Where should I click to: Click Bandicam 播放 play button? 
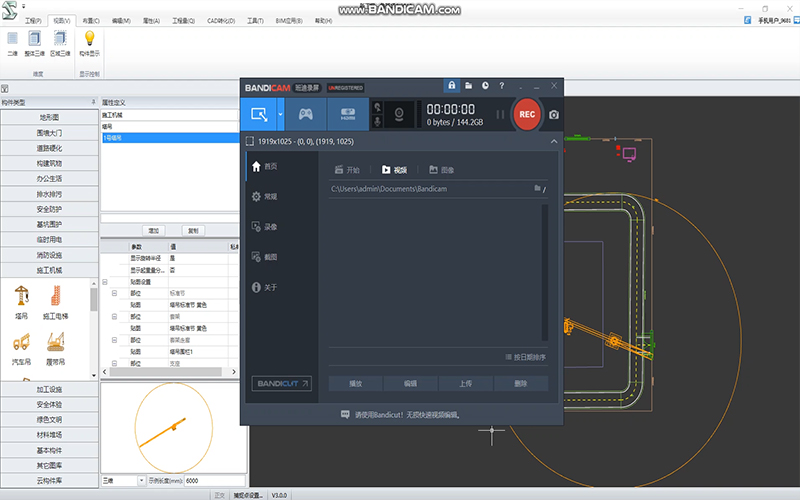coord(355,384)
